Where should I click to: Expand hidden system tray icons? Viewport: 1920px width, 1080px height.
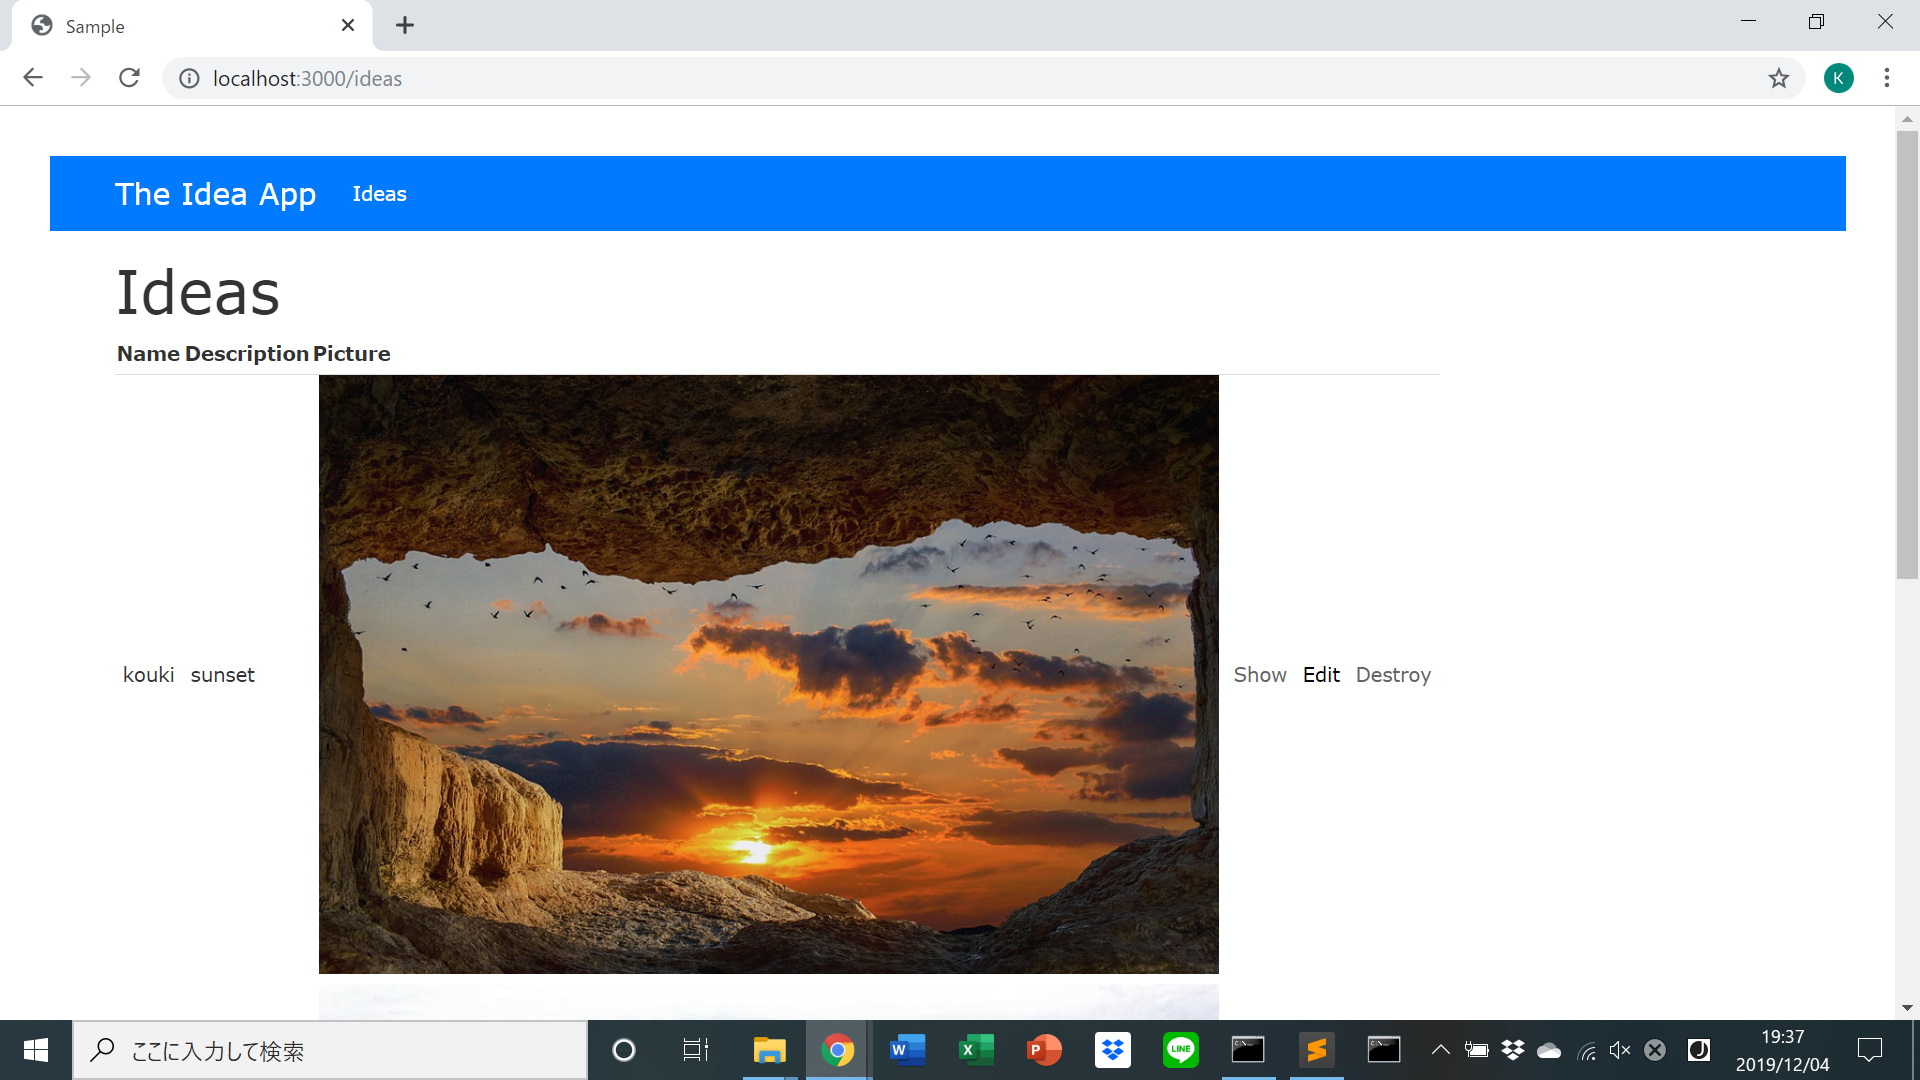click(x=1440, y=1050)
